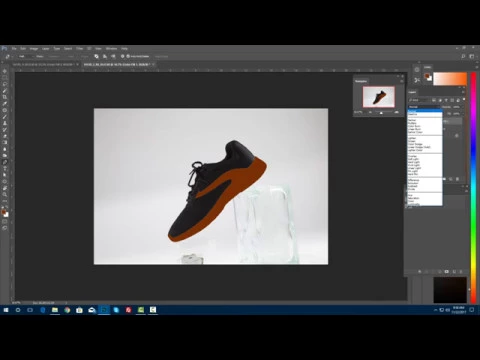This screenshot has height=360, width=480.
Task: Select the Path Selection tool
Action: tap(5, 175)
